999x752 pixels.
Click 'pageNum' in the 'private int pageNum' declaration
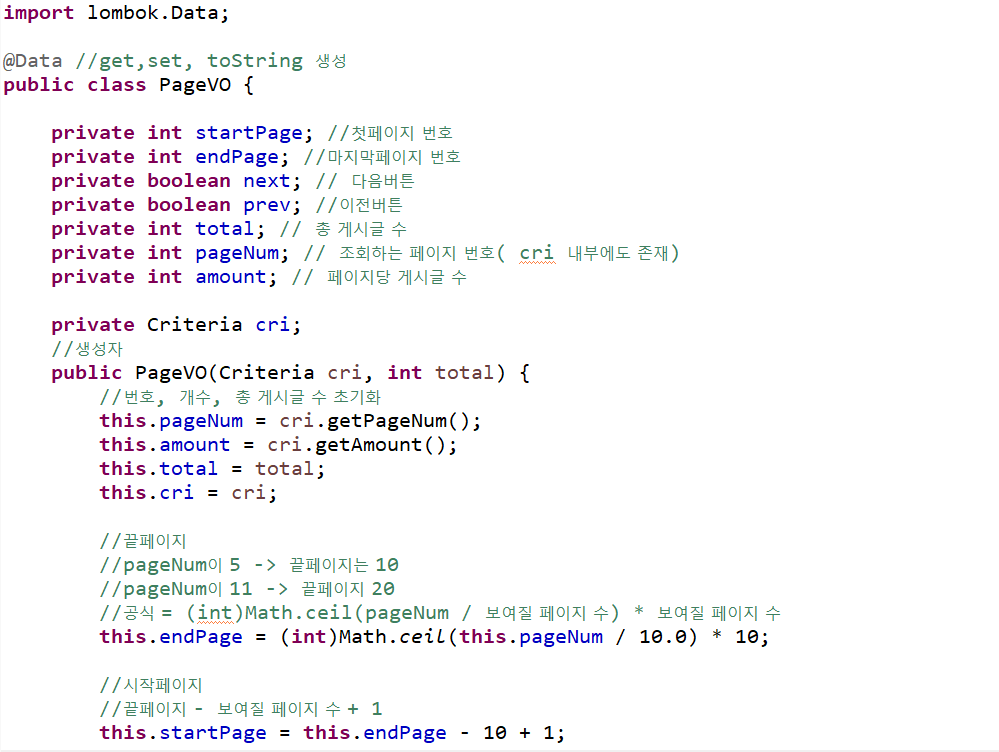[237, 253]
